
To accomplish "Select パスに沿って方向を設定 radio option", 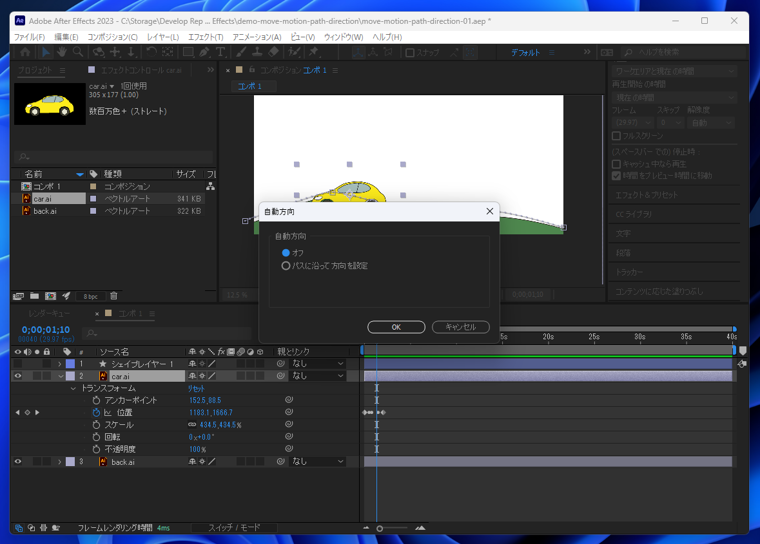I will point(286,266).
